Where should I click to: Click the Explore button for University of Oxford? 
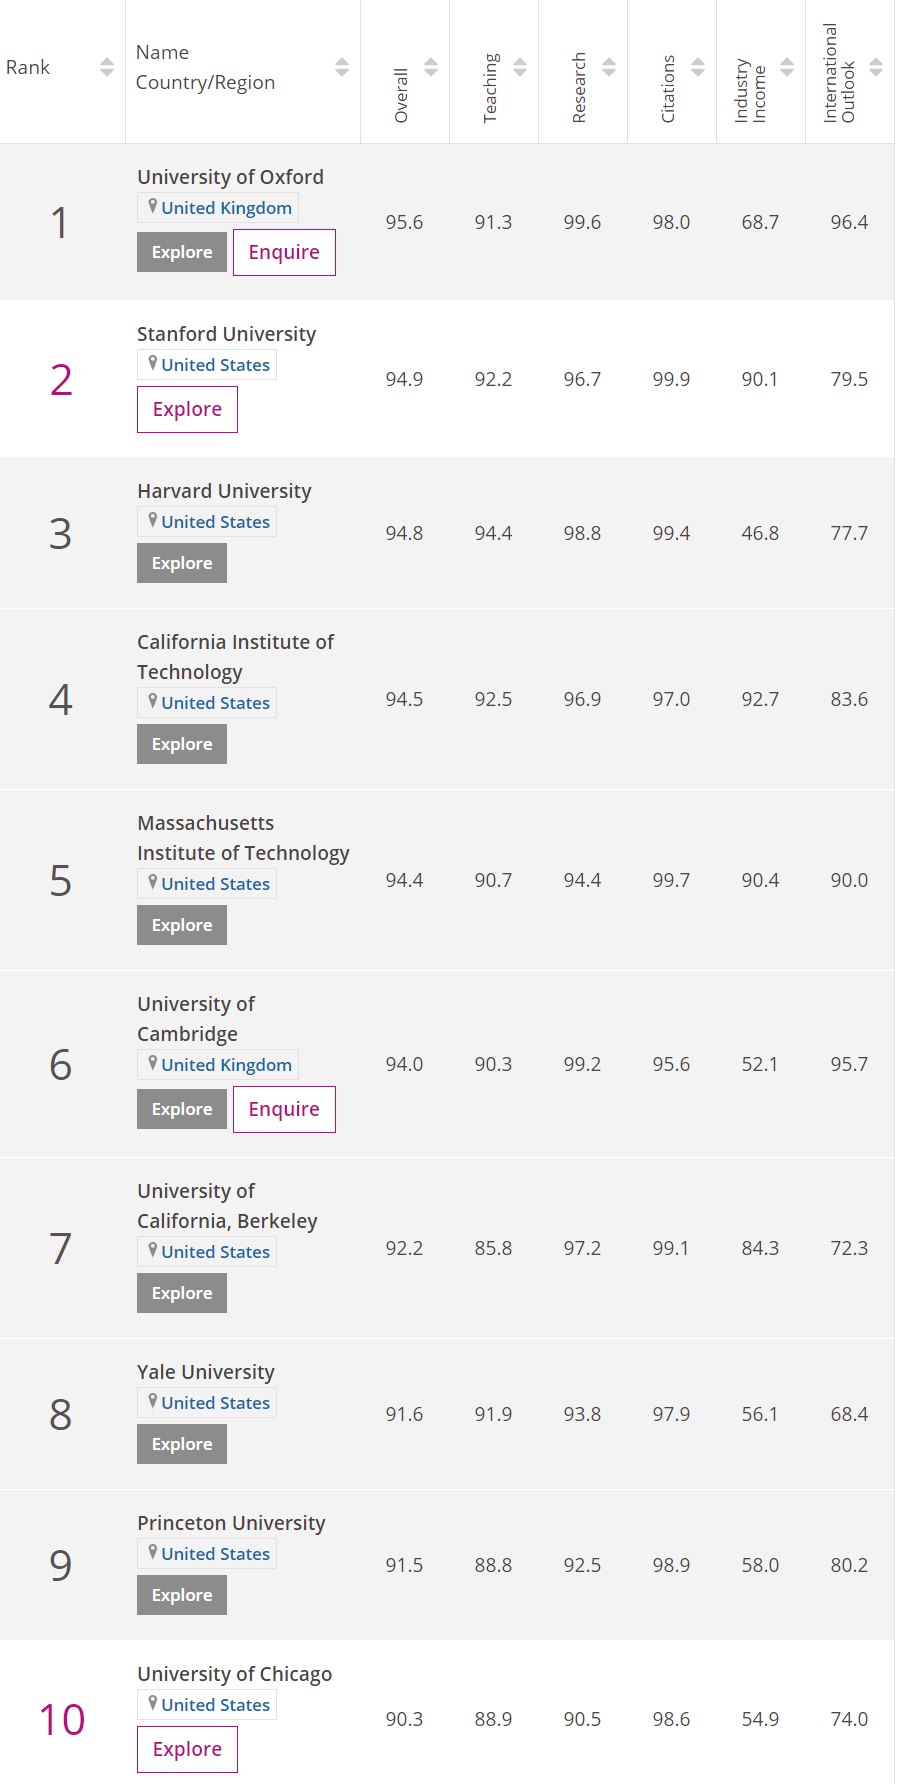tap(182, 252)
